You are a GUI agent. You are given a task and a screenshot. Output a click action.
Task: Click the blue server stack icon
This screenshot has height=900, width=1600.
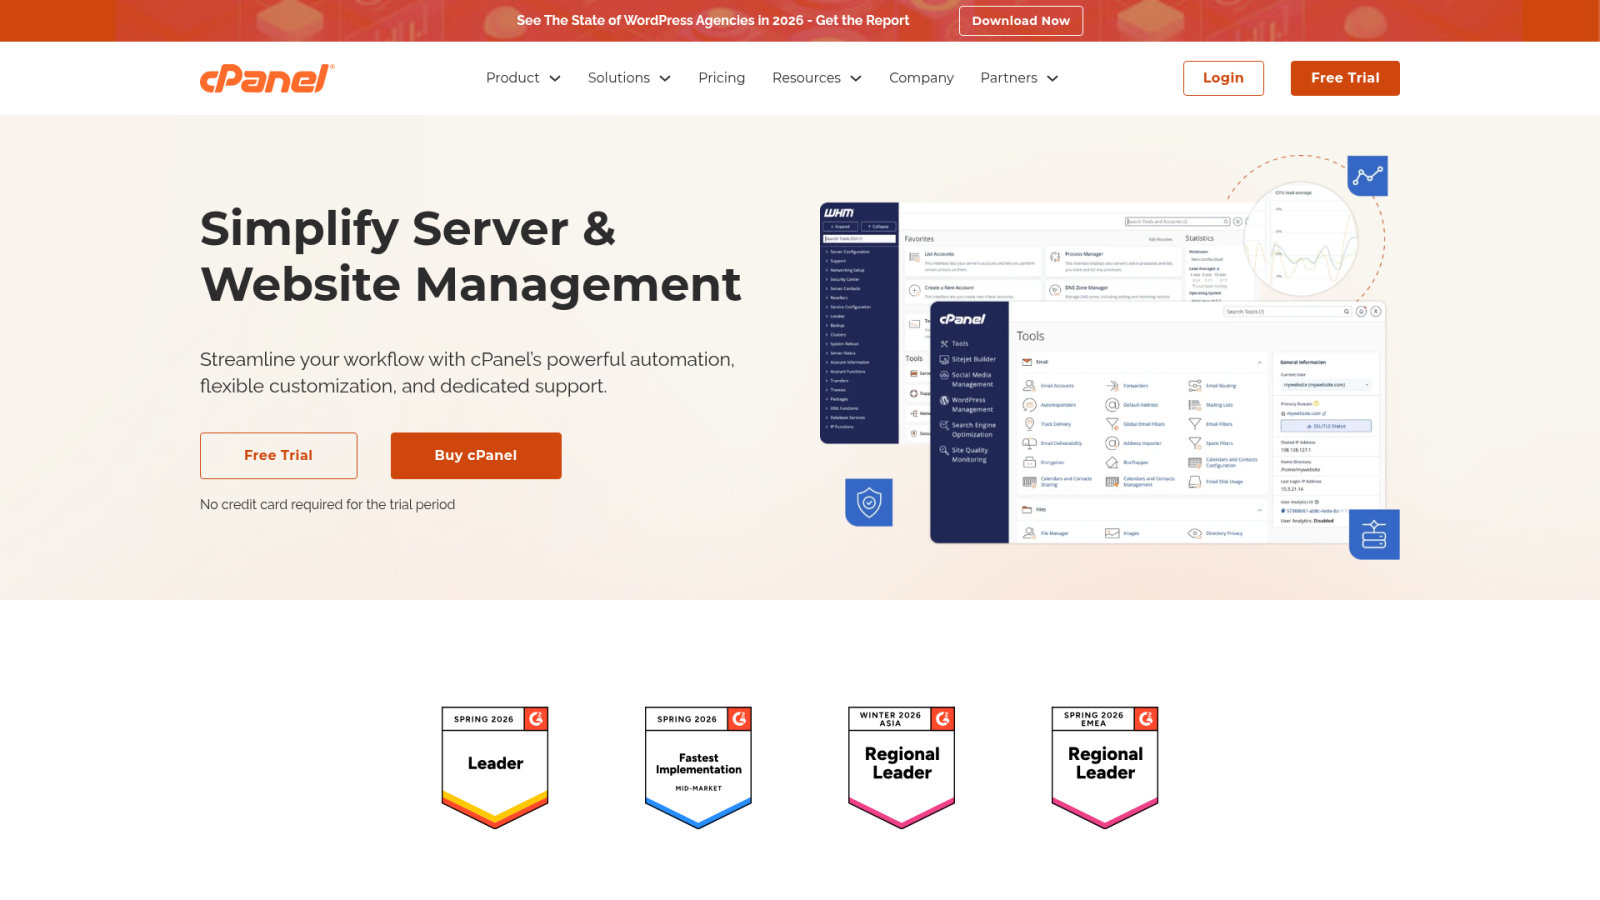point(1374,534)
